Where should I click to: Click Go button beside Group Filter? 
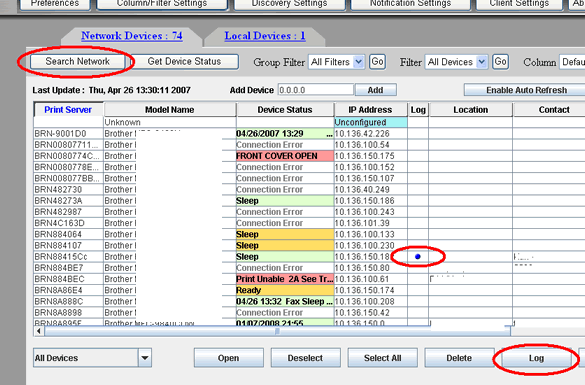point(377,62)
